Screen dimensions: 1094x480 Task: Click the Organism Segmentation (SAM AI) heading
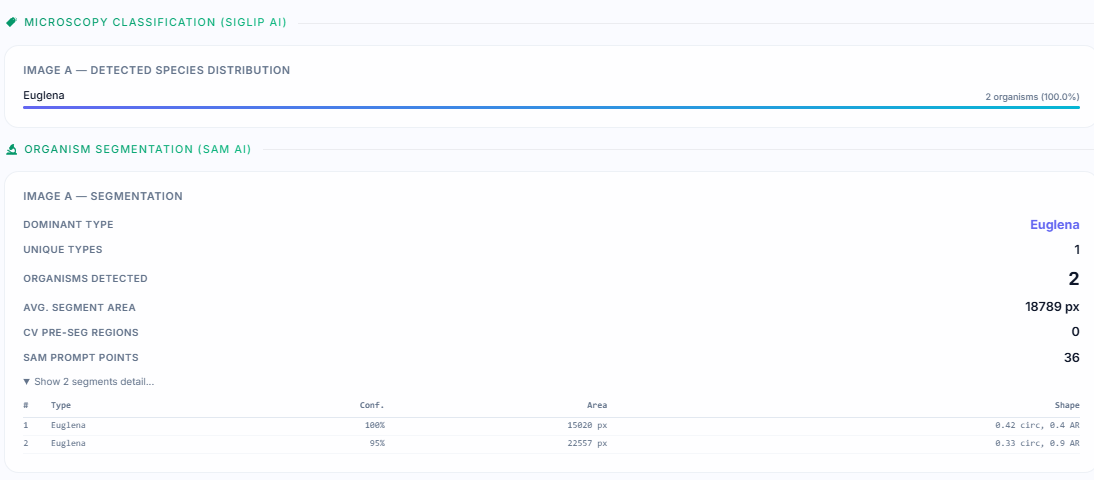(x=137, y=149)
